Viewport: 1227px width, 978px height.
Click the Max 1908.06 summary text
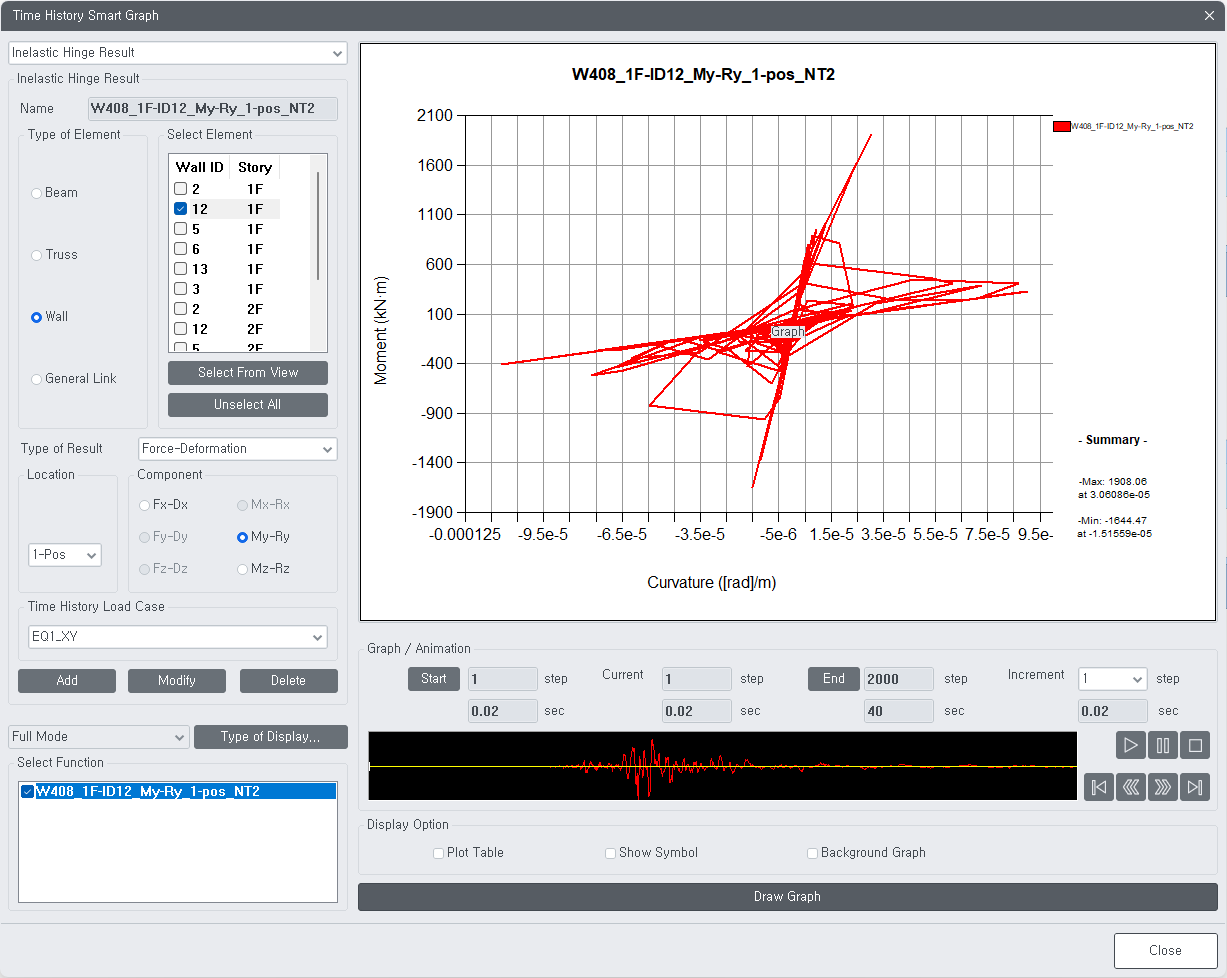point(1112,488)
